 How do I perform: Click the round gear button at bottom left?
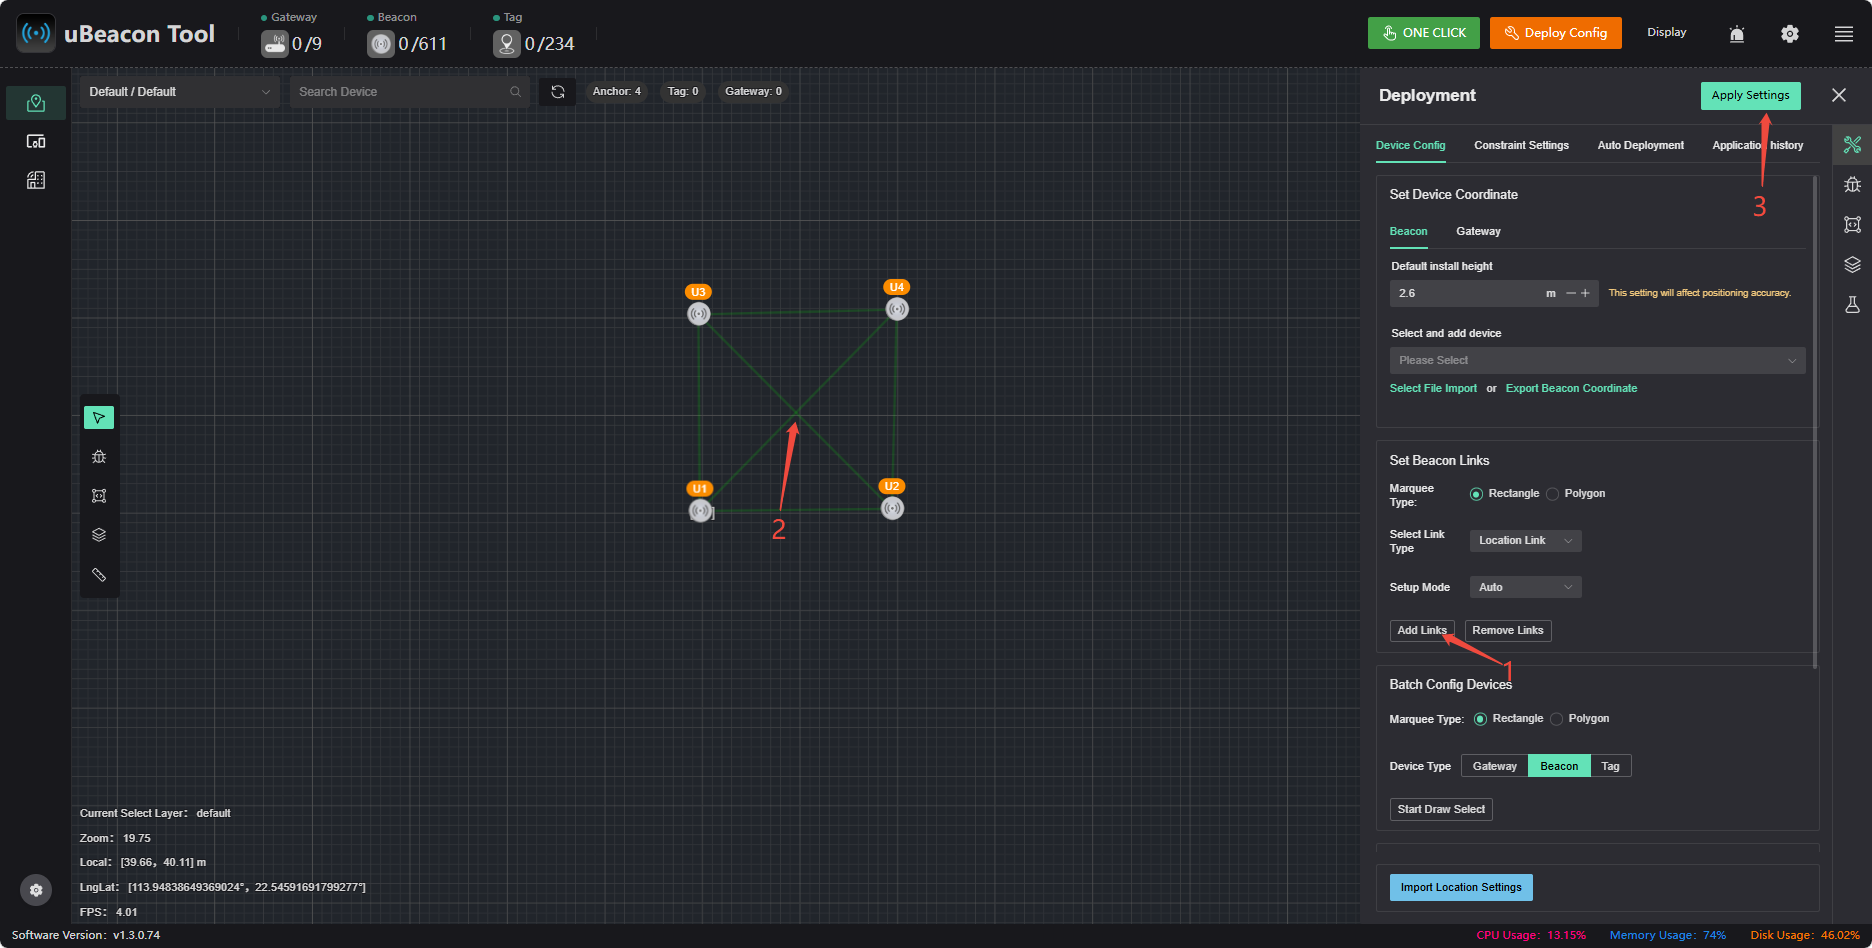coord(36,889)
